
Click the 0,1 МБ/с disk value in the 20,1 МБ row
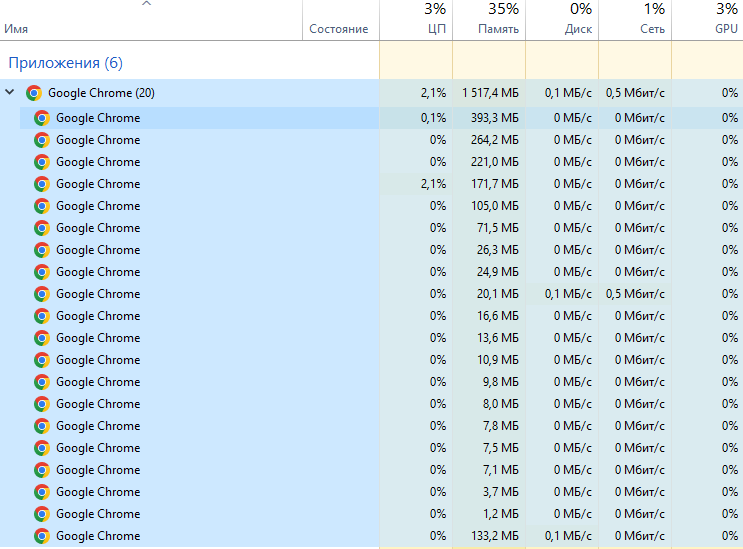tap(568, 294)
